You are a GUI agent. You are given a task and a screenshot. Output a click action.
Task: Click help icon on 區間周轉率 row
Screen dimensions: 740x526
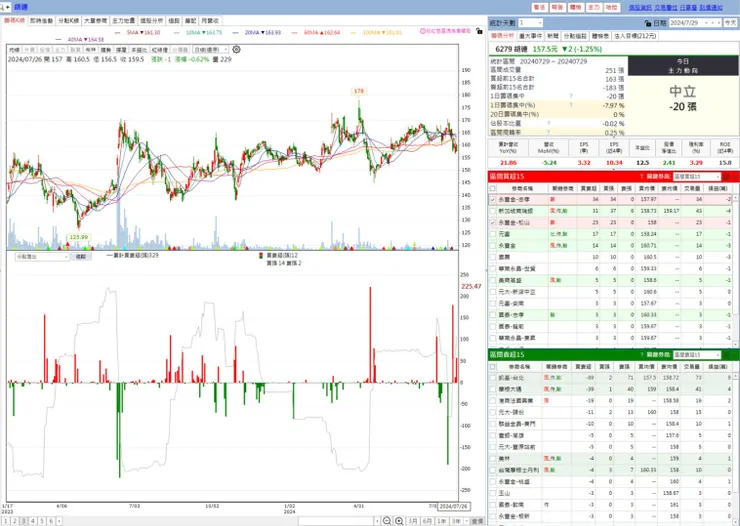pyautogui.click(x=548, y=132)
